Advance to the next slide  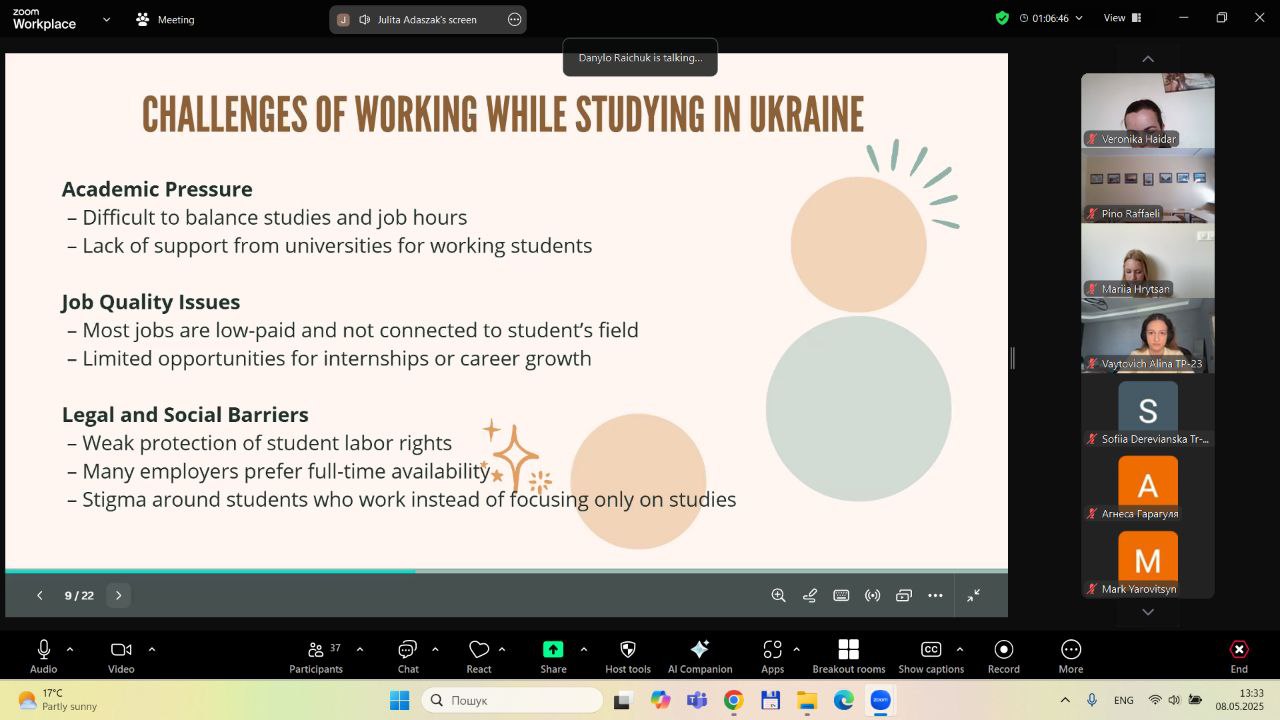(x=118, y=595)
